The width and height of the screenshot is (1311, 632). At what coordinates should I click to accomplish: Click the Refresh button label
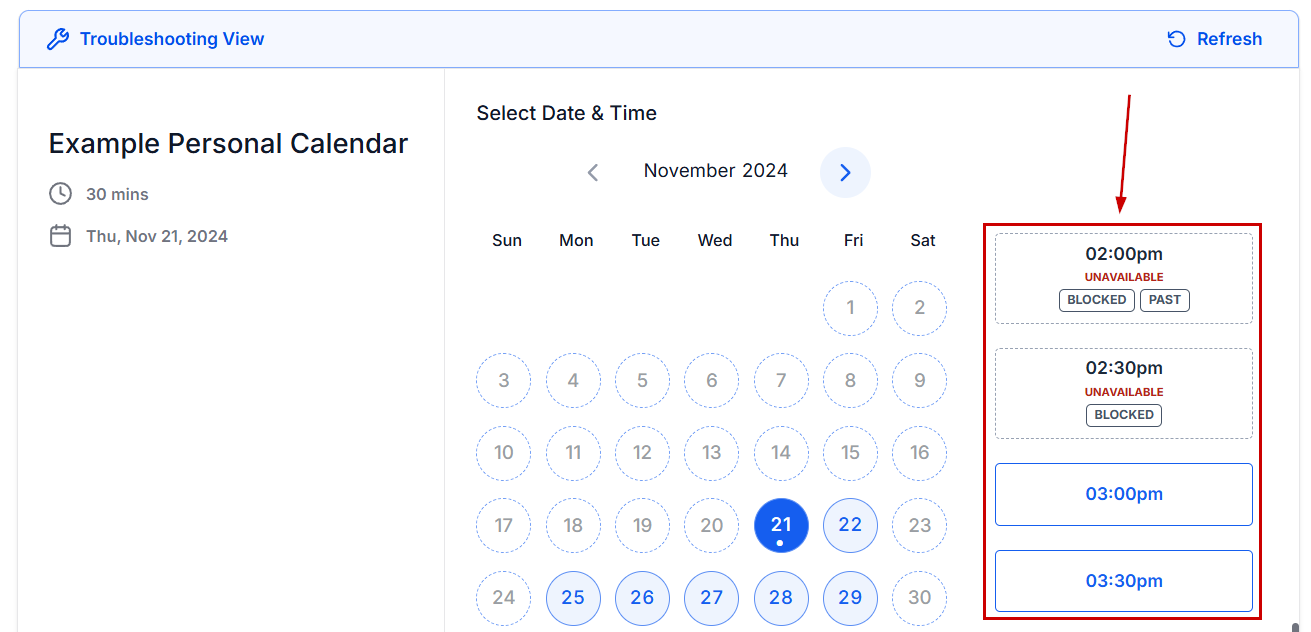click(x=1229, y=40)
